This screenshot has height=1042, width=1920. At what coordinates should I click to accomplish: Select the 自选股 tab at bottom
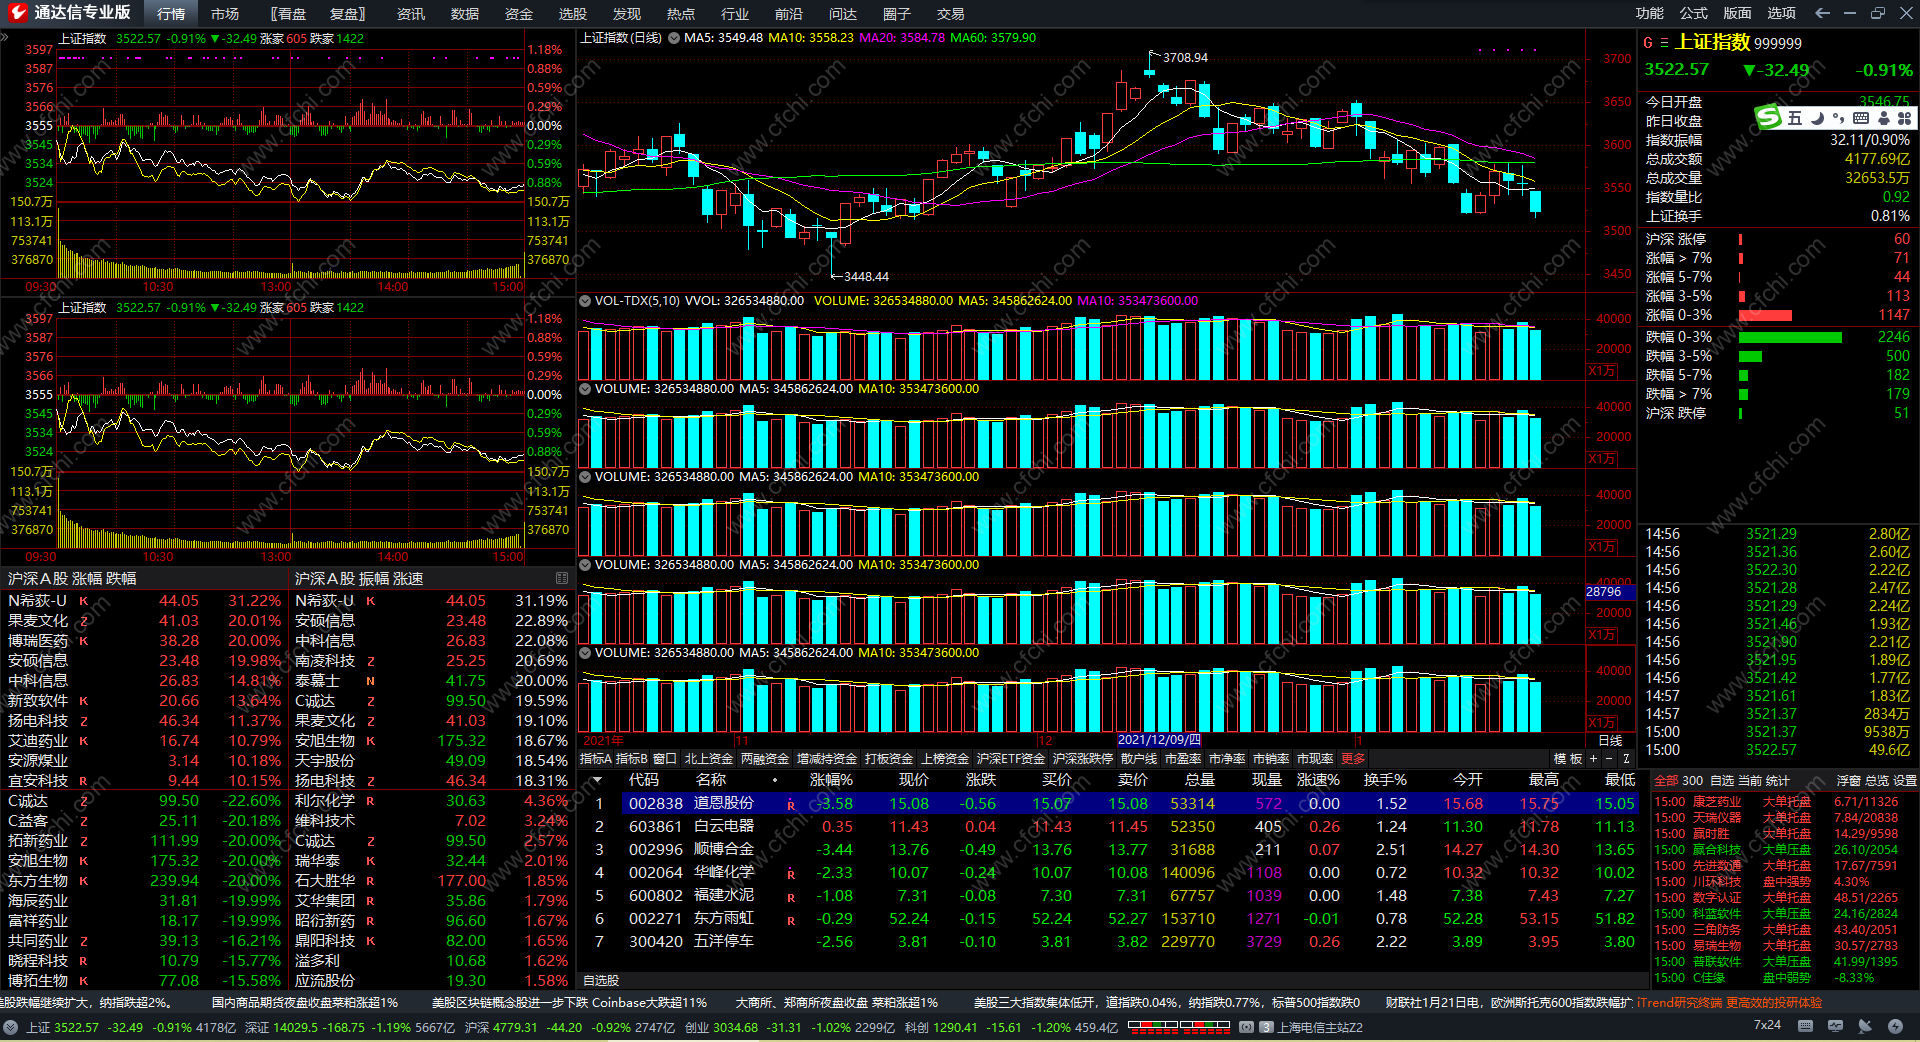[x=601, y=981]
